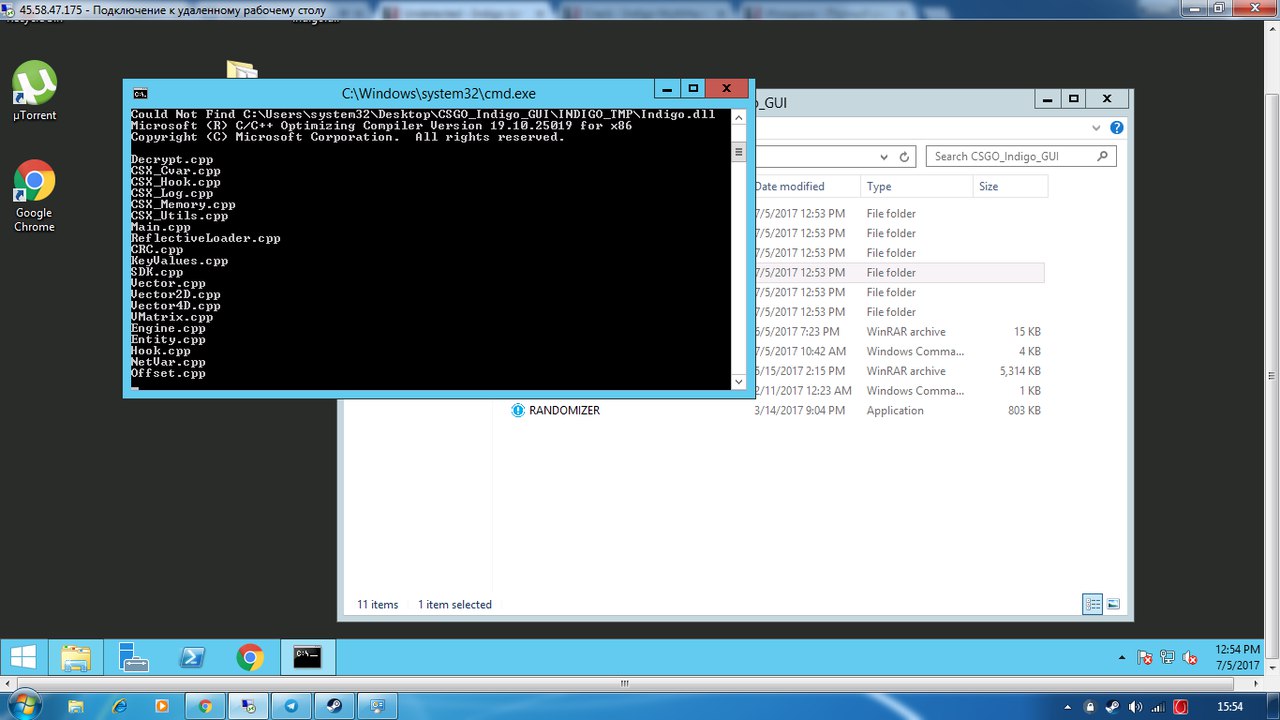The image size is (1280, 720).
Task: Launch PowerShell from the remote taskbar
Action: [x=192, y=657]
